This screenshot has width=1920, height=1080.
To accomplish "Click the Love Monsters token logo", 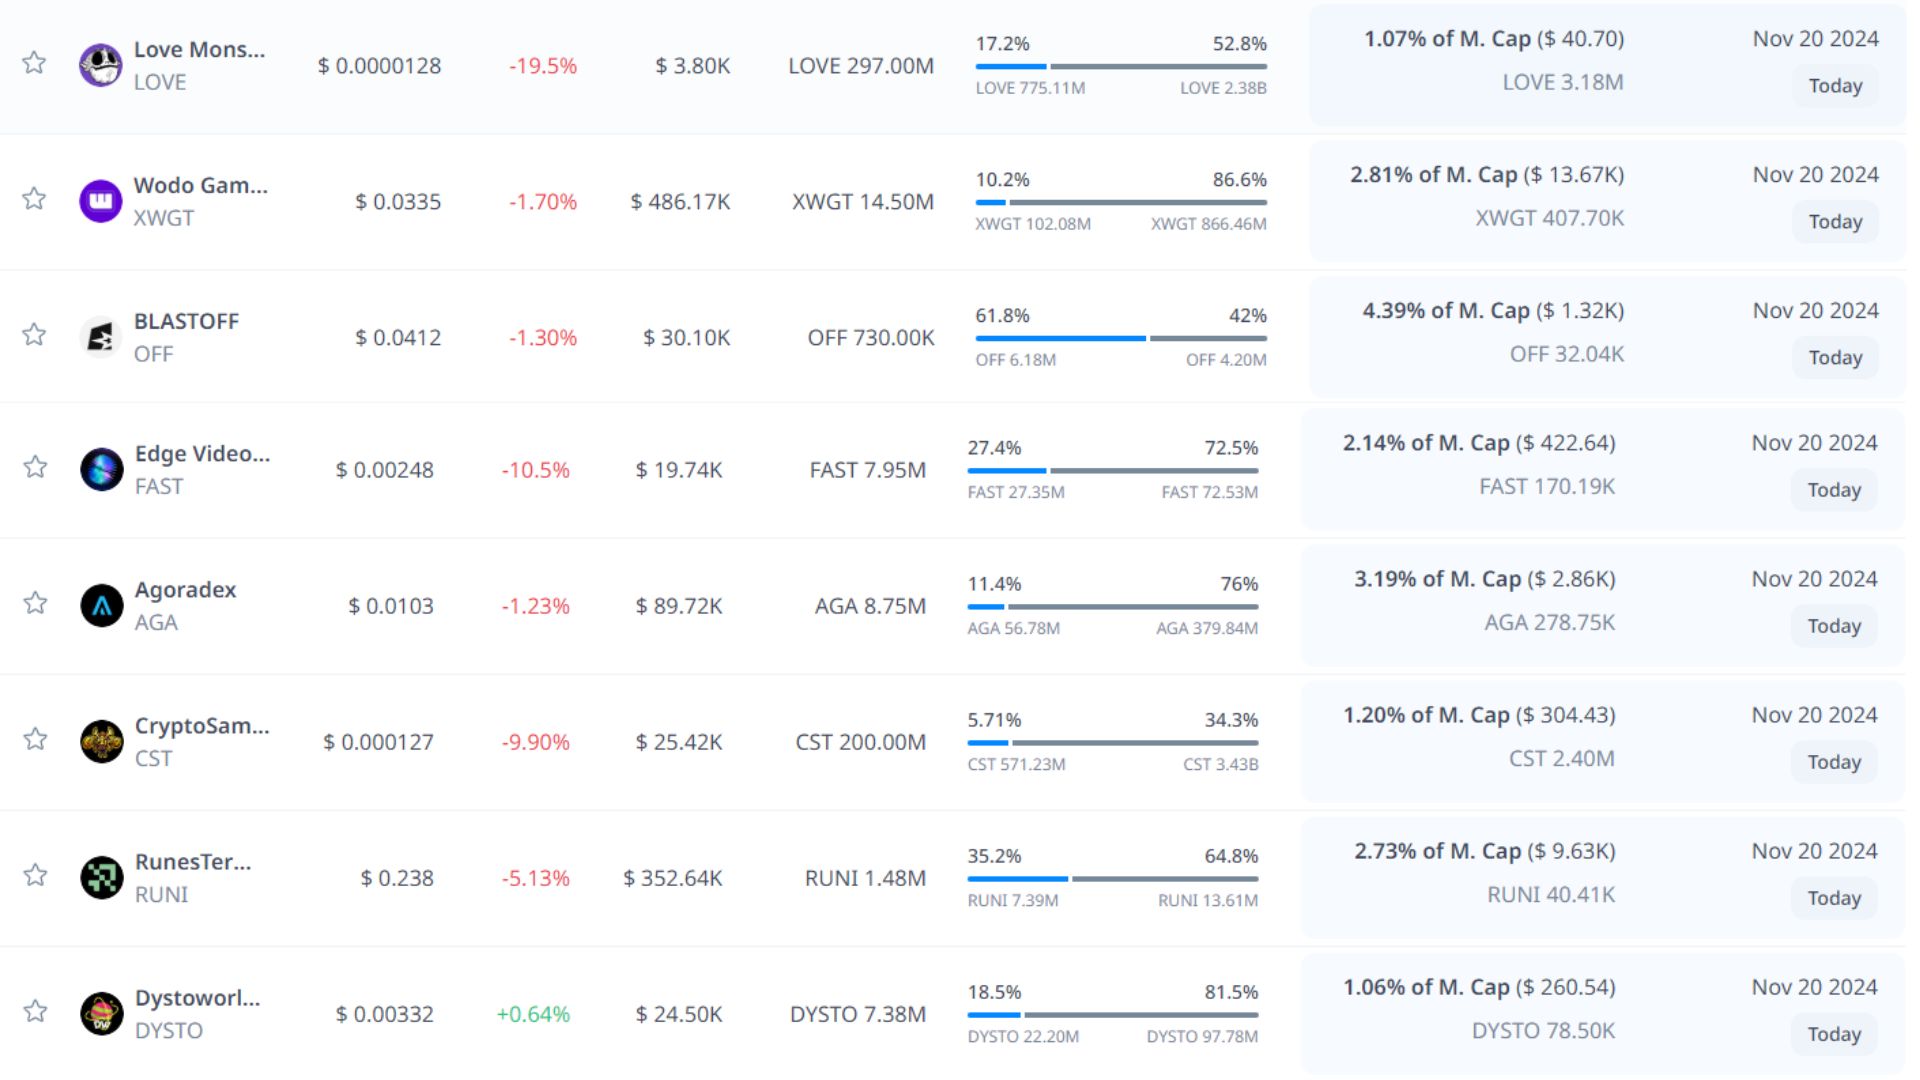I will [100, 65].
